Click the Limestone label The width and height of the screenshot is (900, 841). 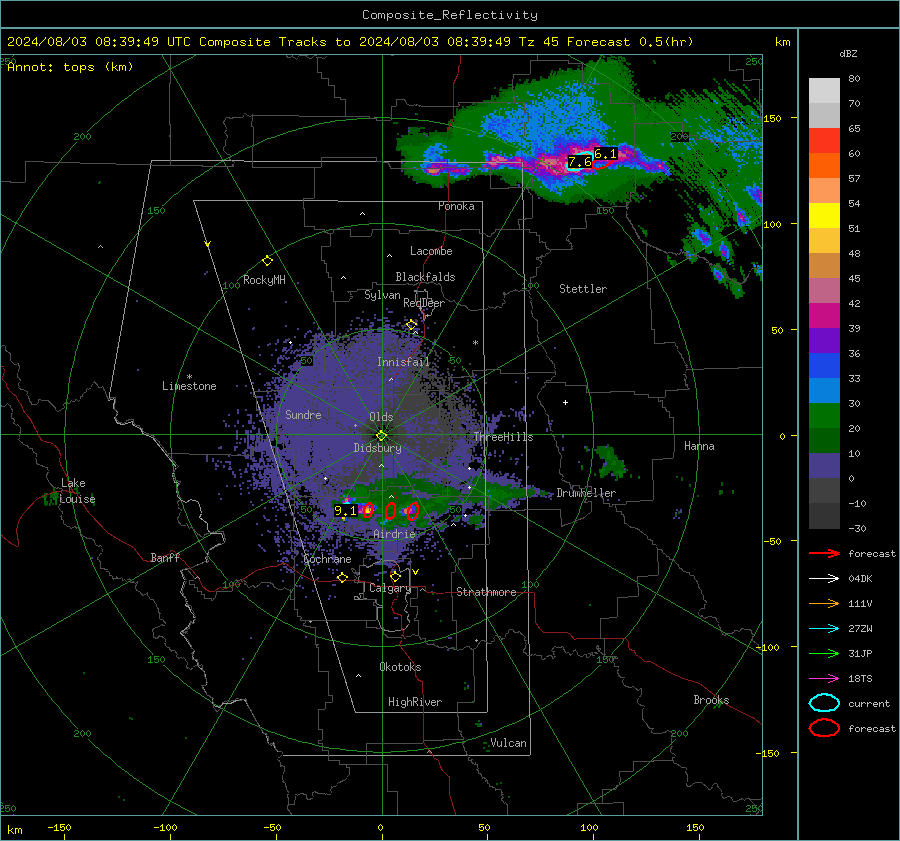click(189, 386)
